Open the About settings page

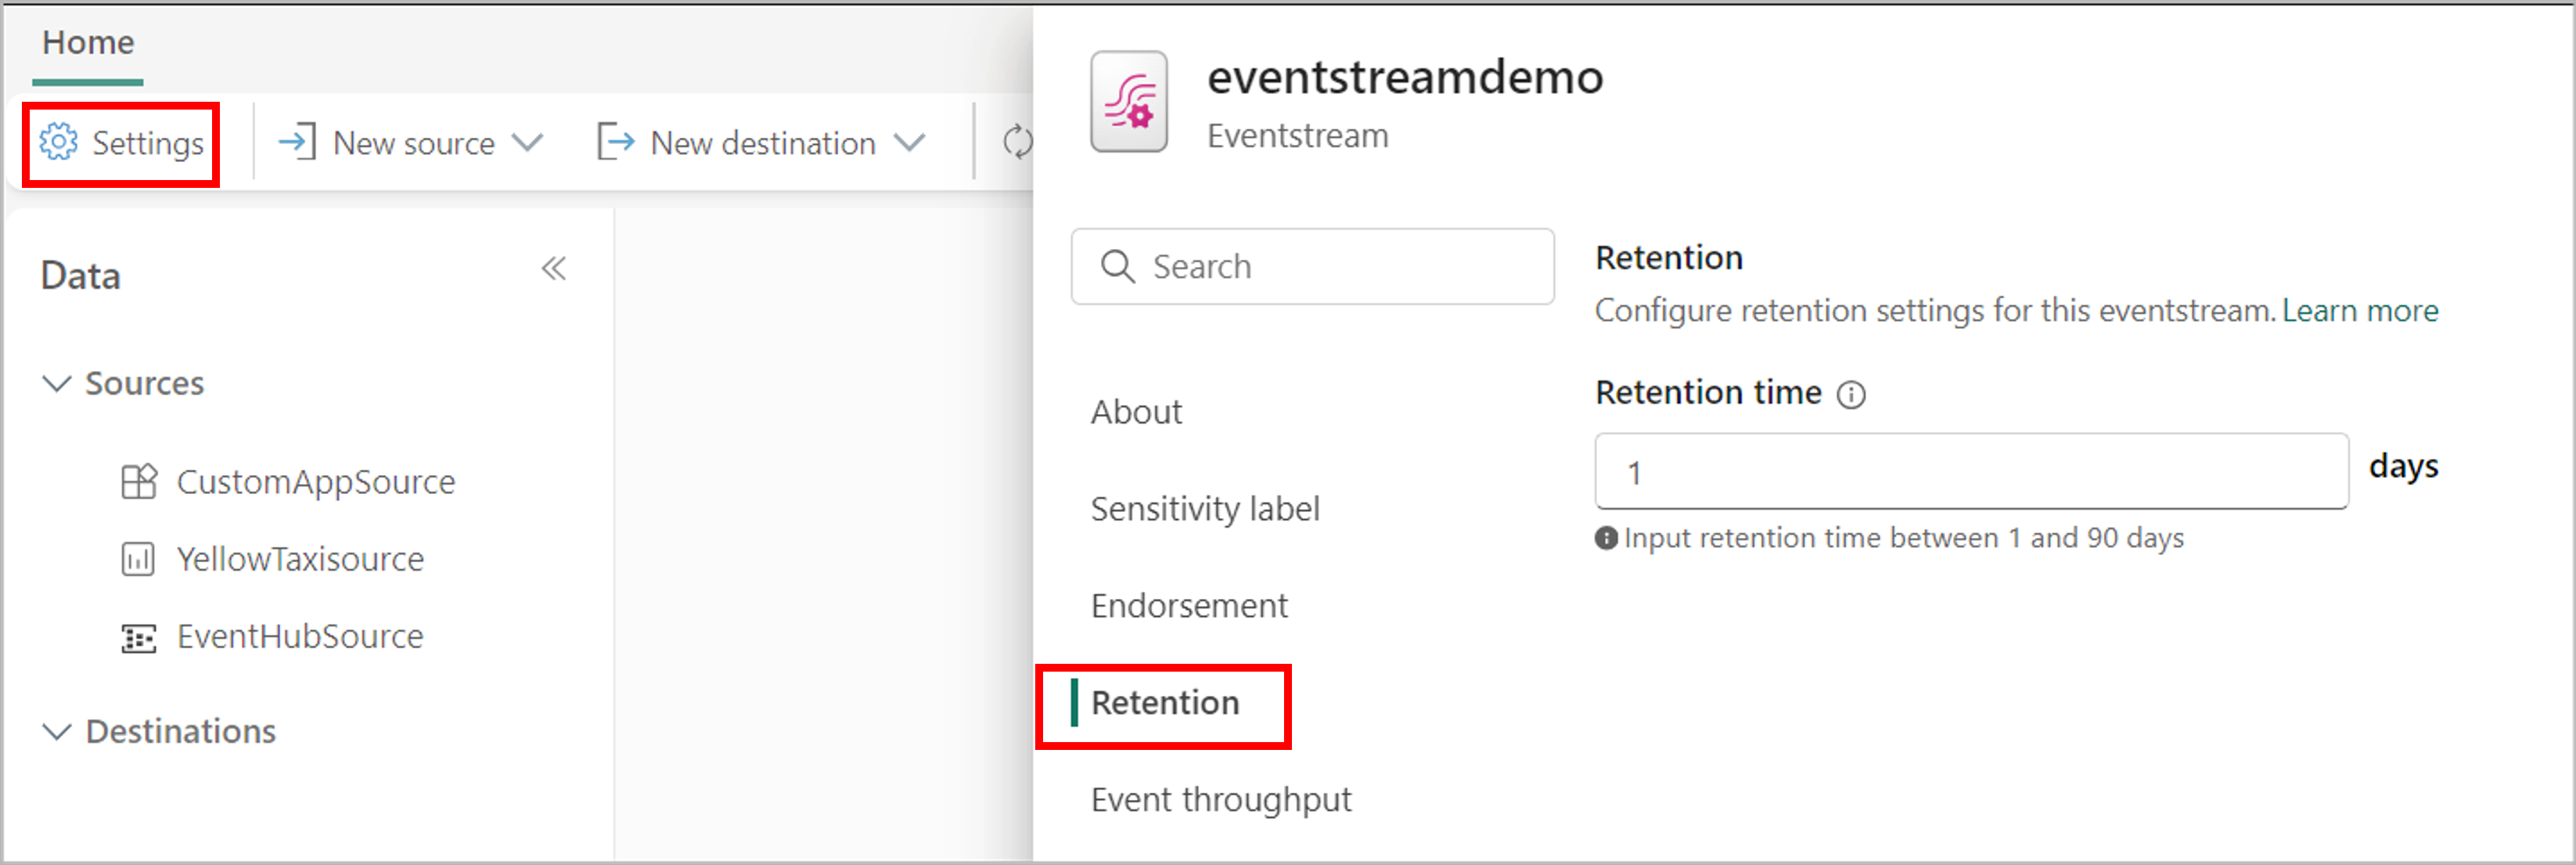click(1137, 408)
